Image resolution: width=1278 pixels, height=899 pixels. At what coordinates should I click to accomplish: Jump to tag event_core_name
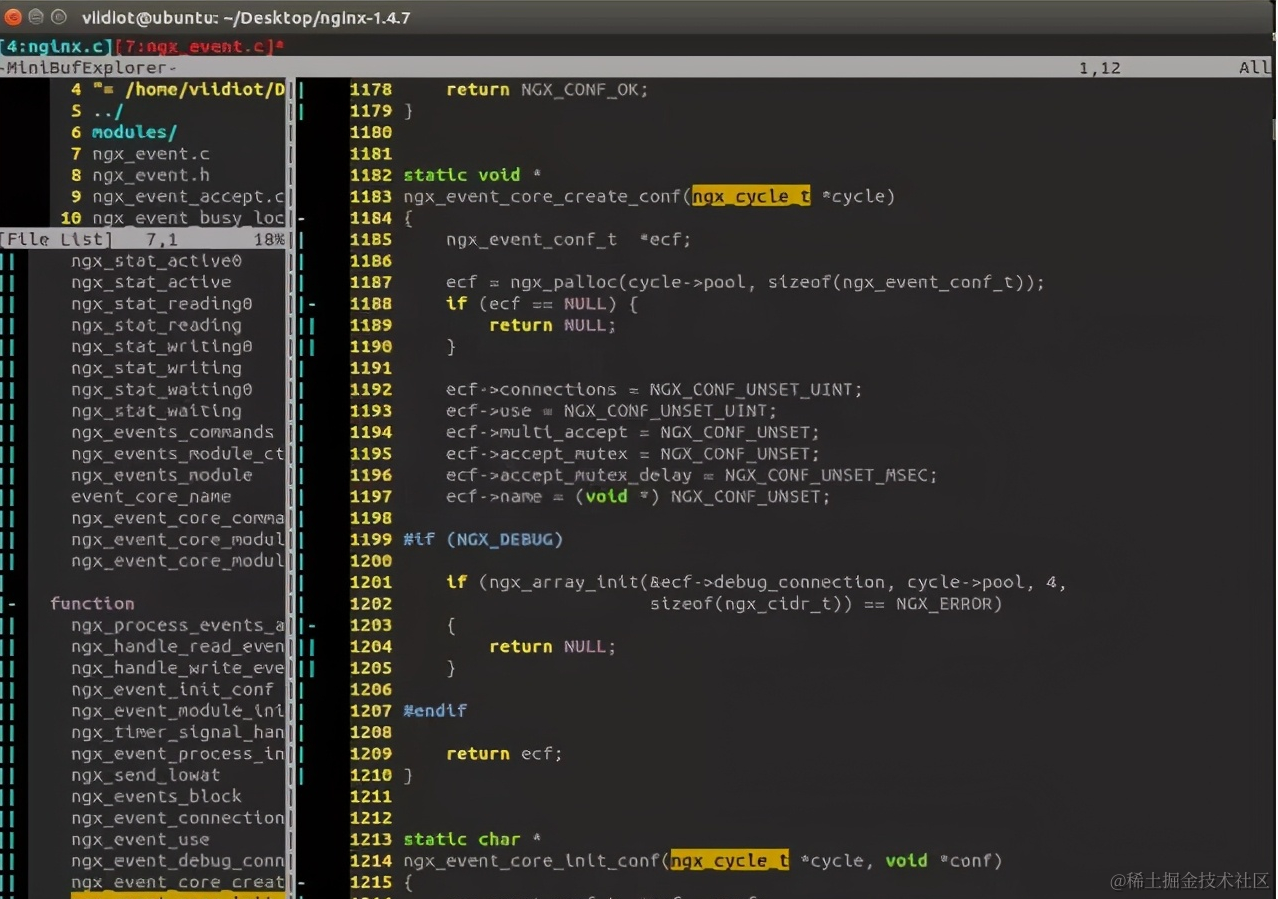151,496
